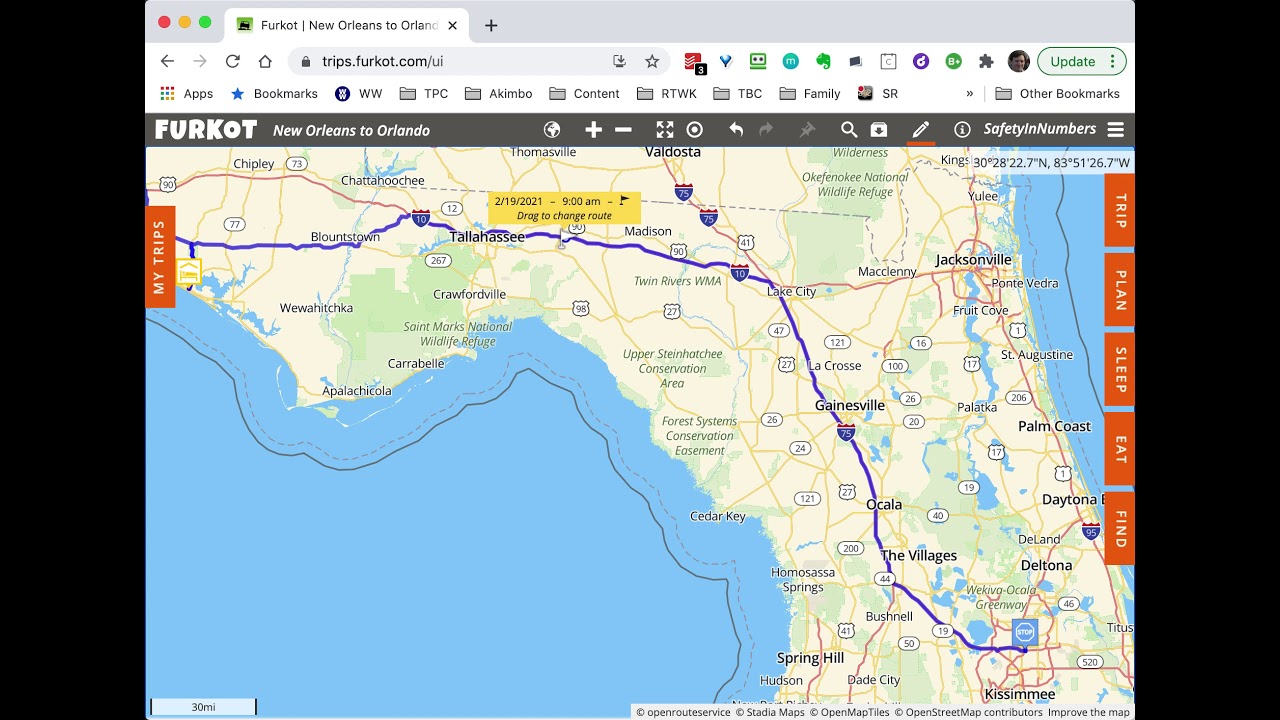Reload the page
The image size is (1280, 720).
pos(232,61)
